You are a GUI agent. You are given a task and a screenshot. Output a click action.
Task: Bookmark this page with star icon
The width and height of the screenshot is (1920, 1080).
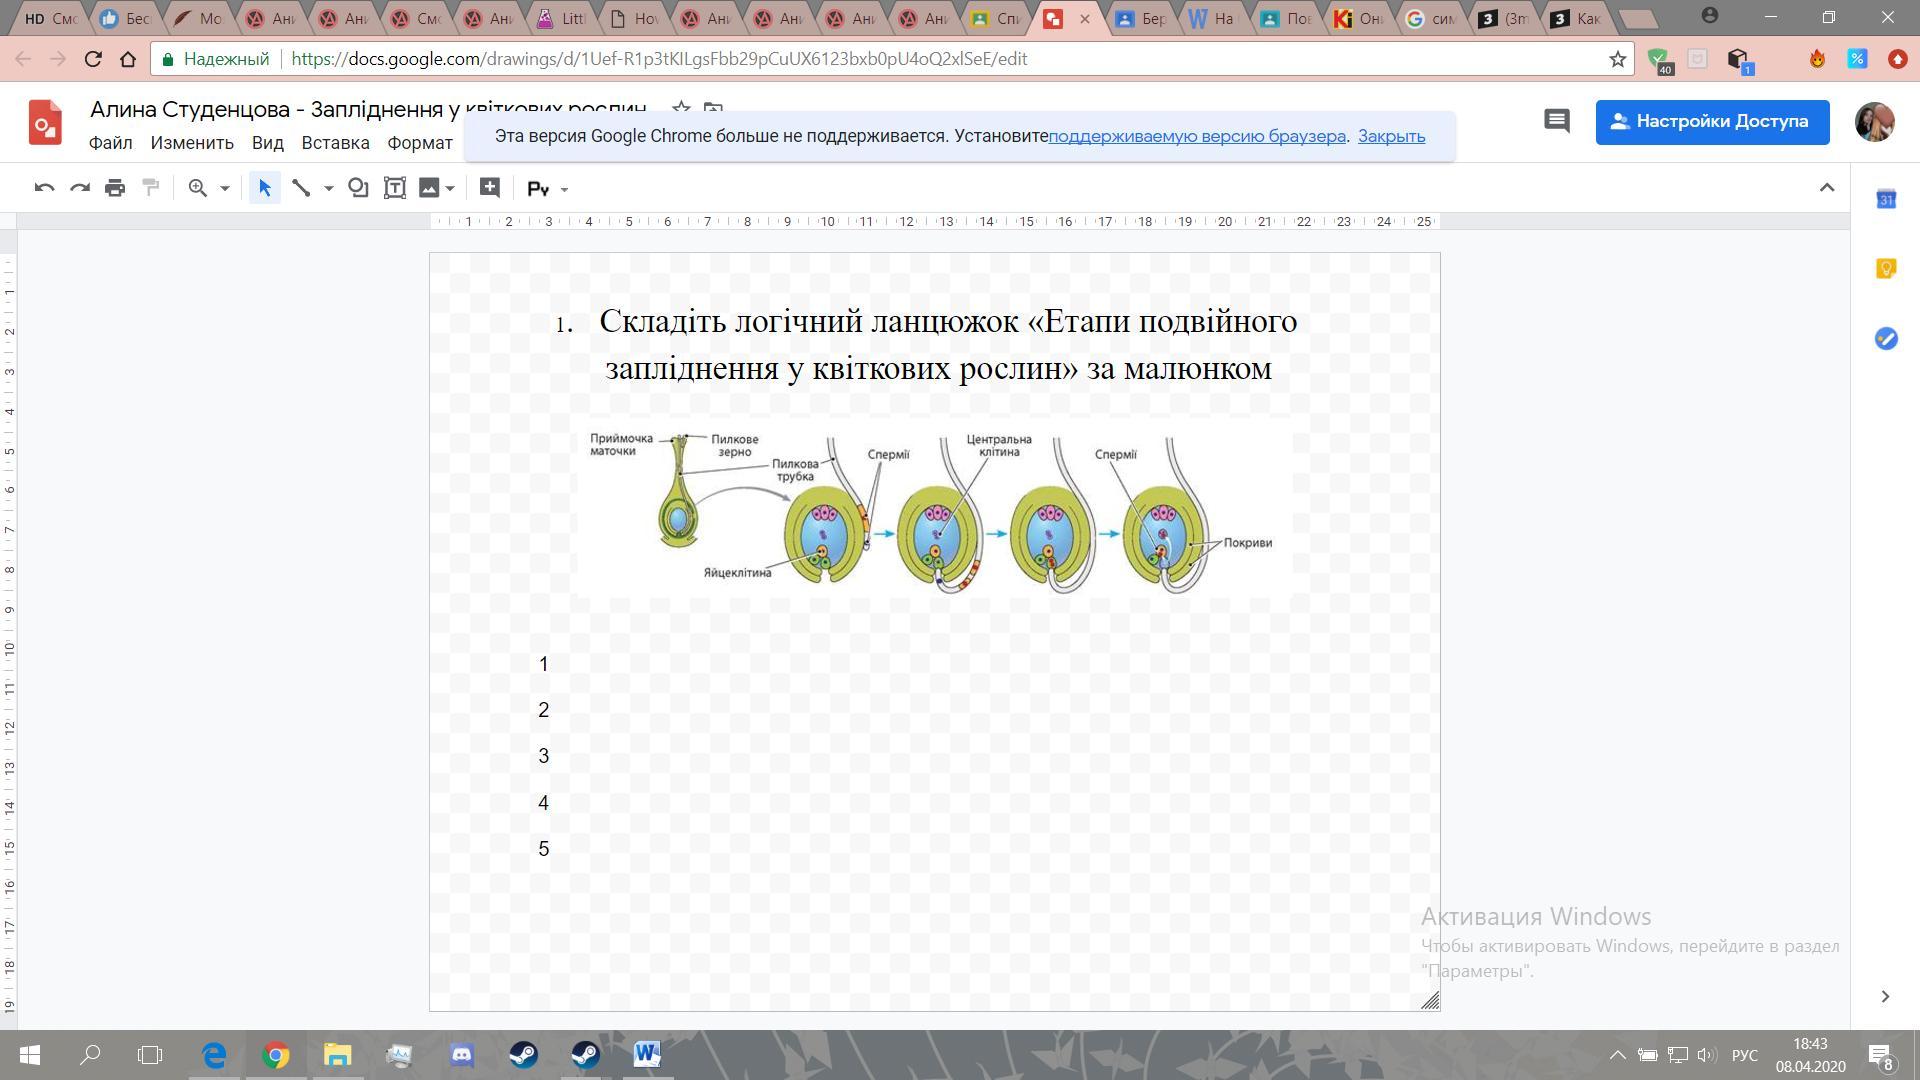point(1617,59)
